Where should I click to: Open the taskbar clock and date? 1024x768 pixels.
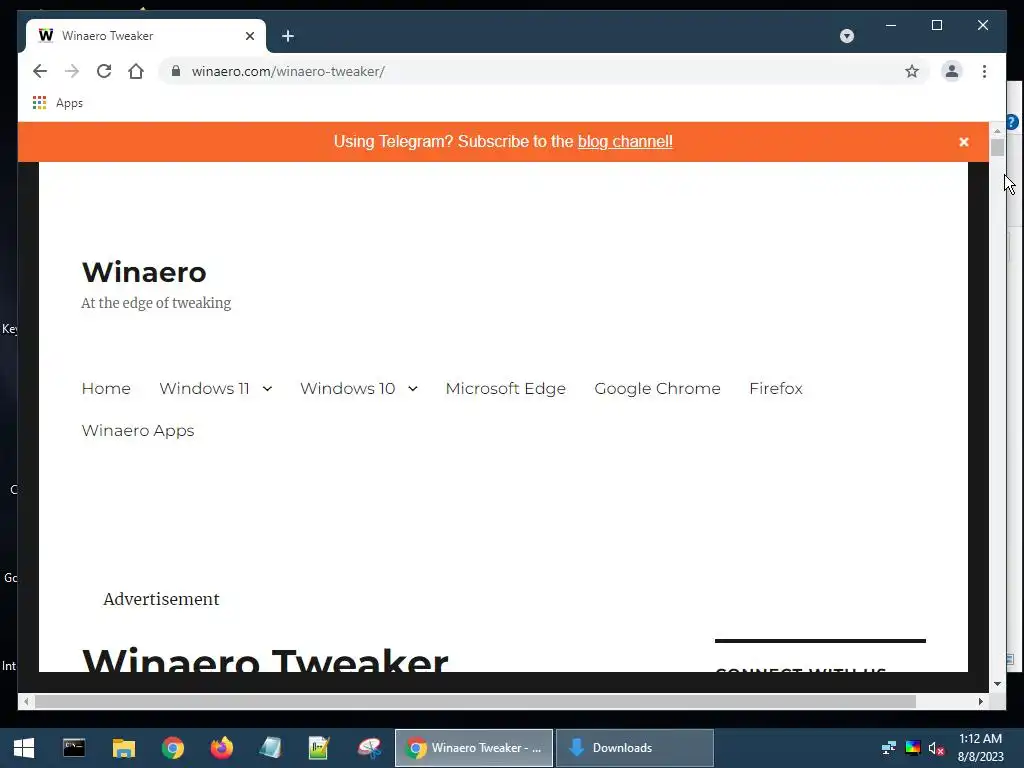[x=980, y=748]
